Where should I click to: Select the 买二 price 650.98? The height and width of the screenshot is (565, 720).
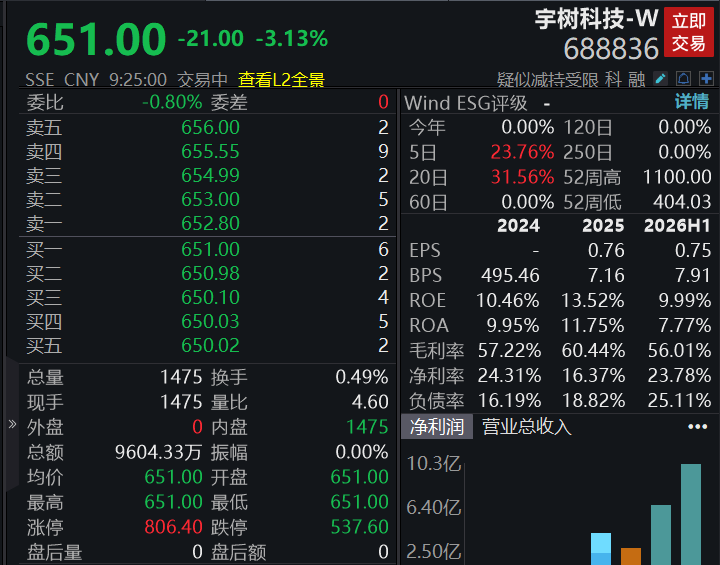tap(210, 273)
